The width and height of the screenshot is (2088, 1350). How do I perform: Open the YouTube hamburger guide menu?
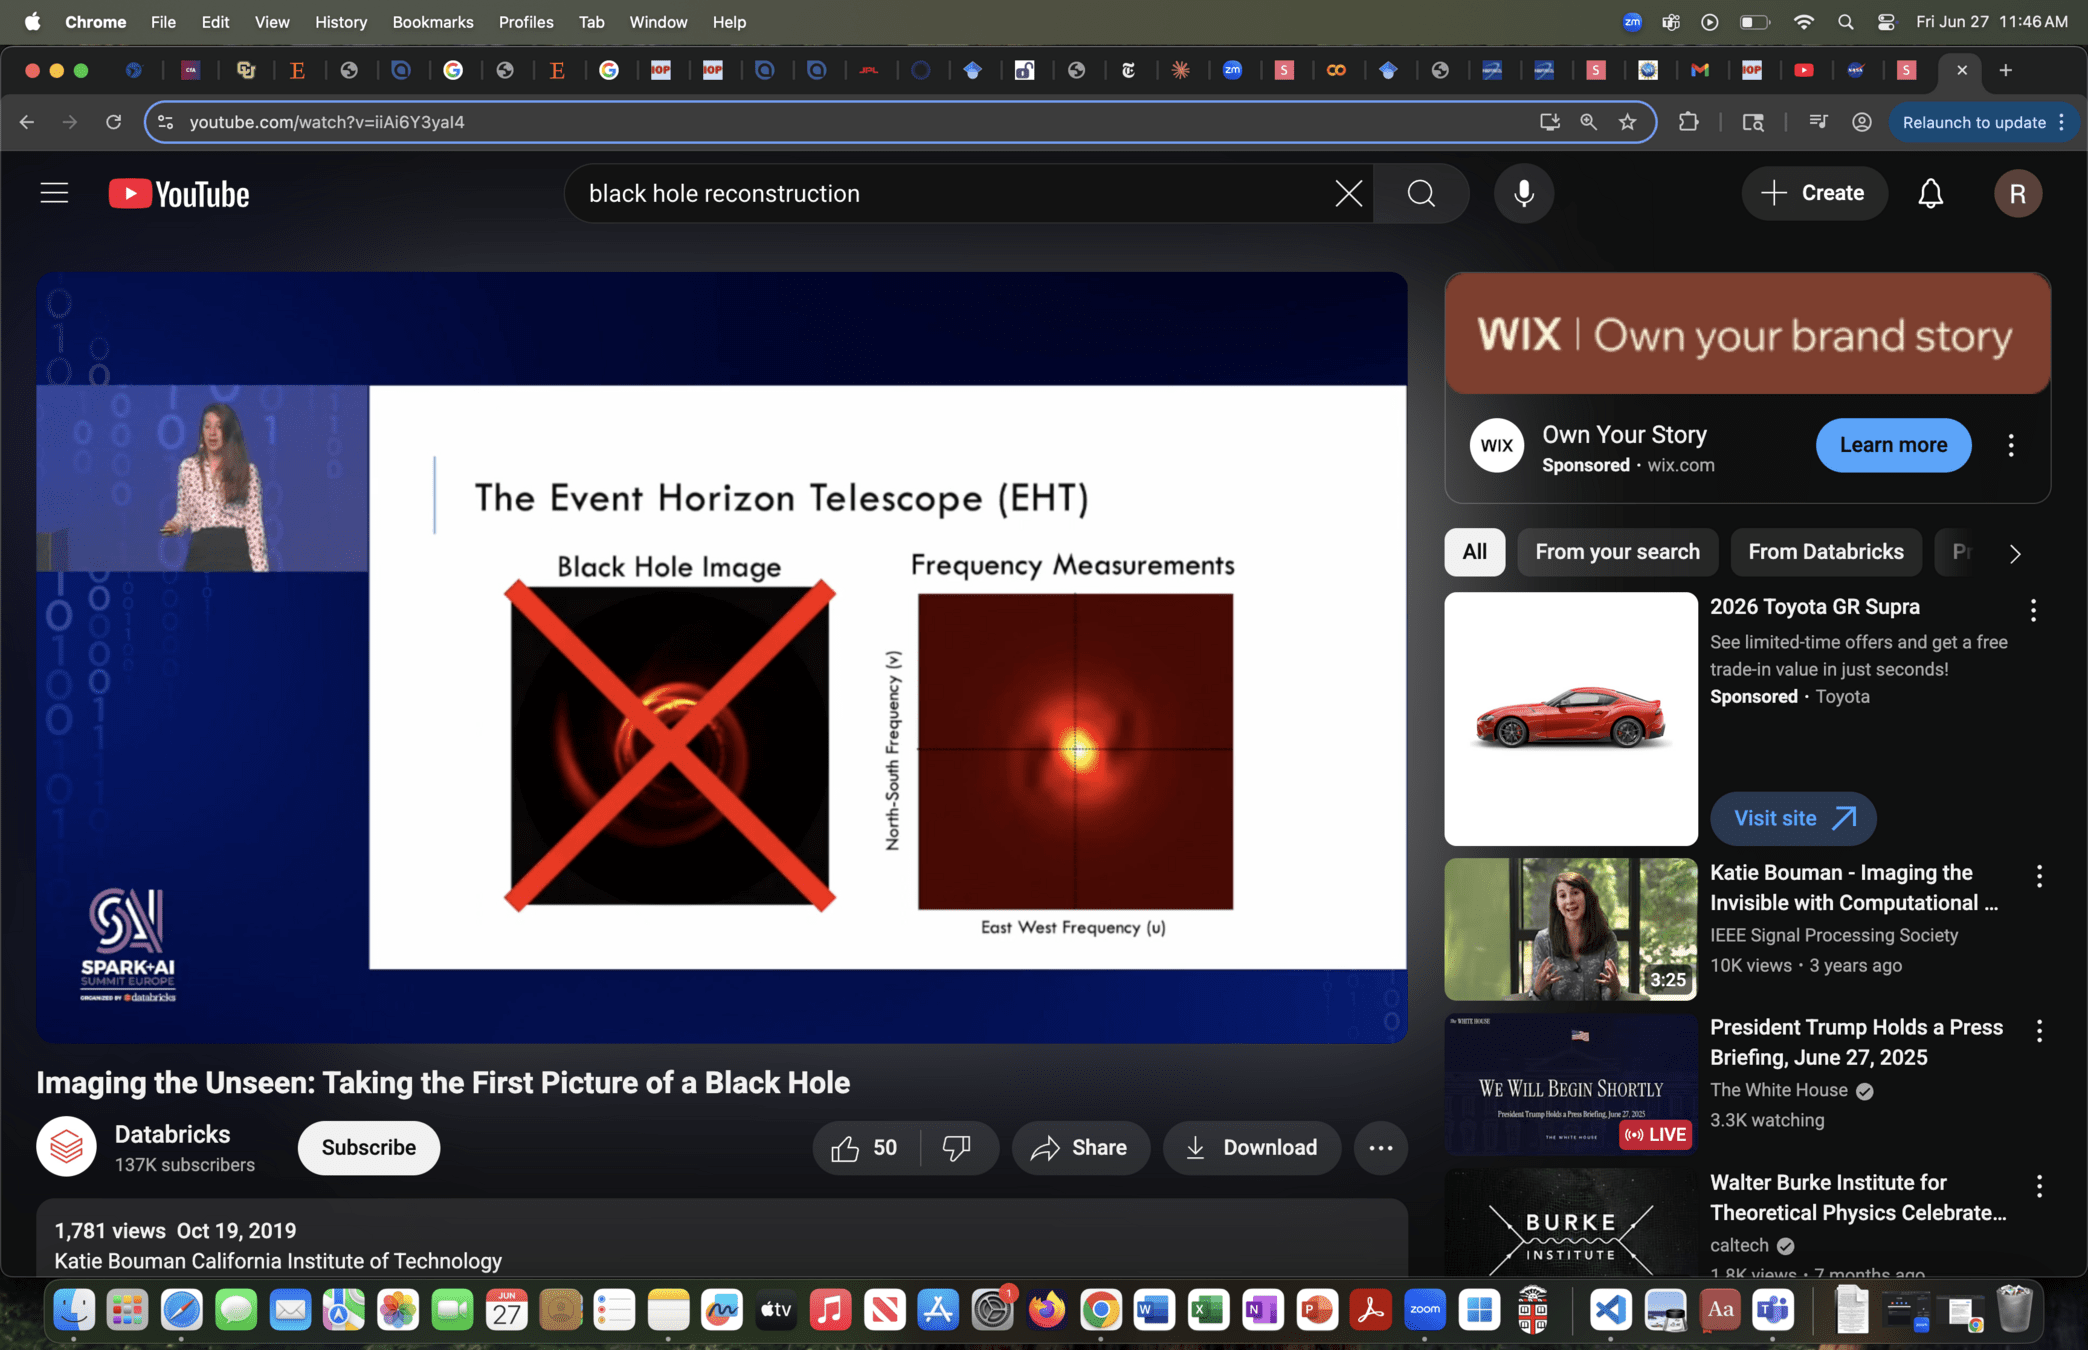click(54, 193)
